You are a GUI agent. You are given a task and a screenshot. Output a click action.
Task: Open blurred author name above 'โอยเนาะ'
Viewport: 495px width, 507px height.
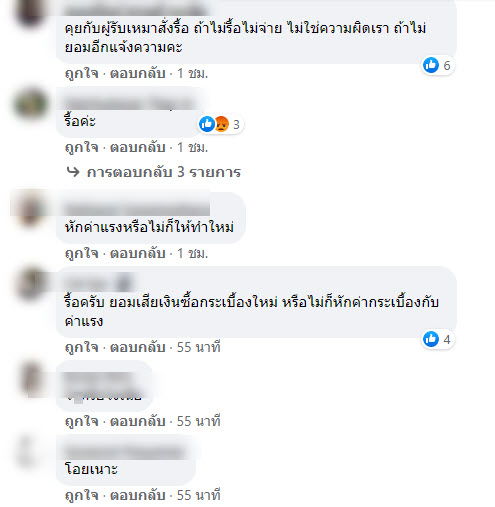[x=125, y=452]
